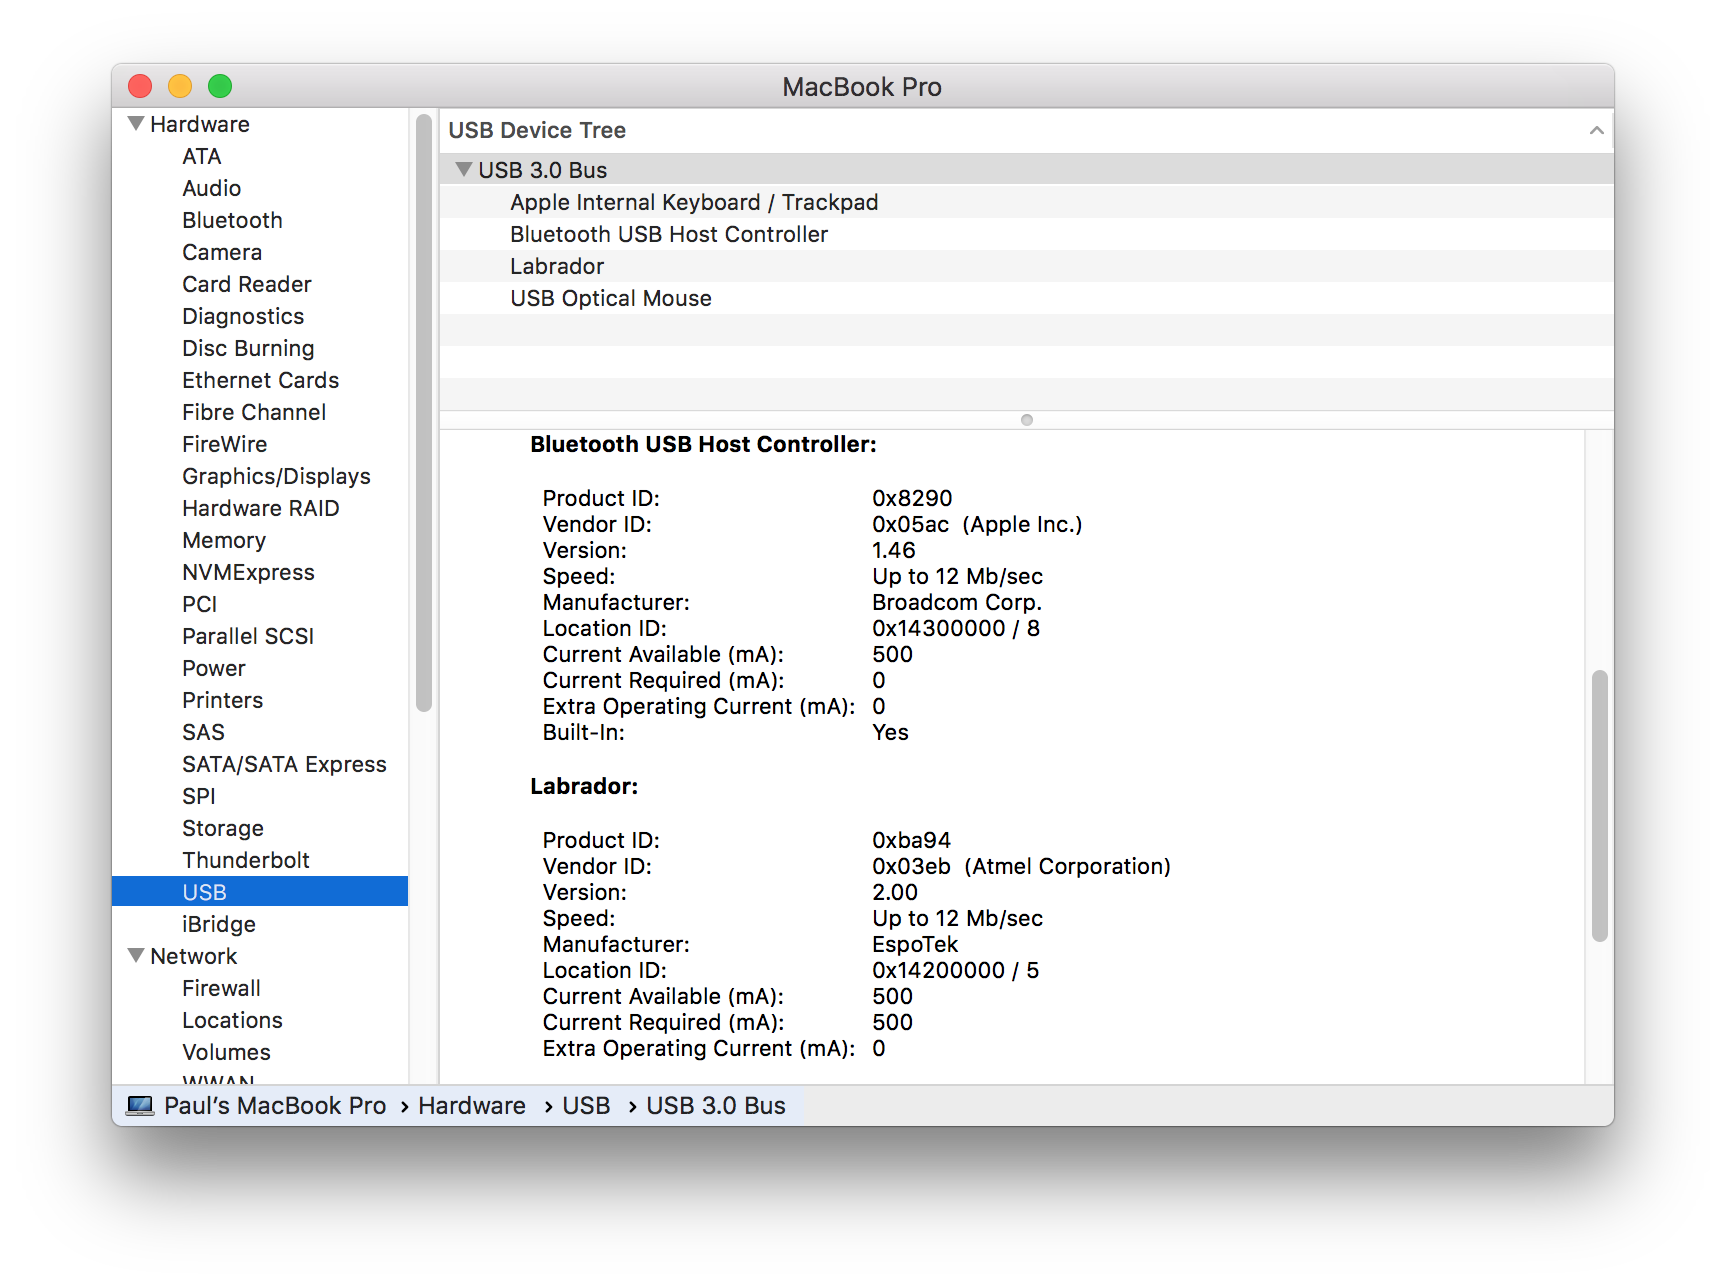Click the Bluetooth USB Host Controller heading
Image resolution: width=1726 pixels, height=1286 pixels.
coord(703,445)
